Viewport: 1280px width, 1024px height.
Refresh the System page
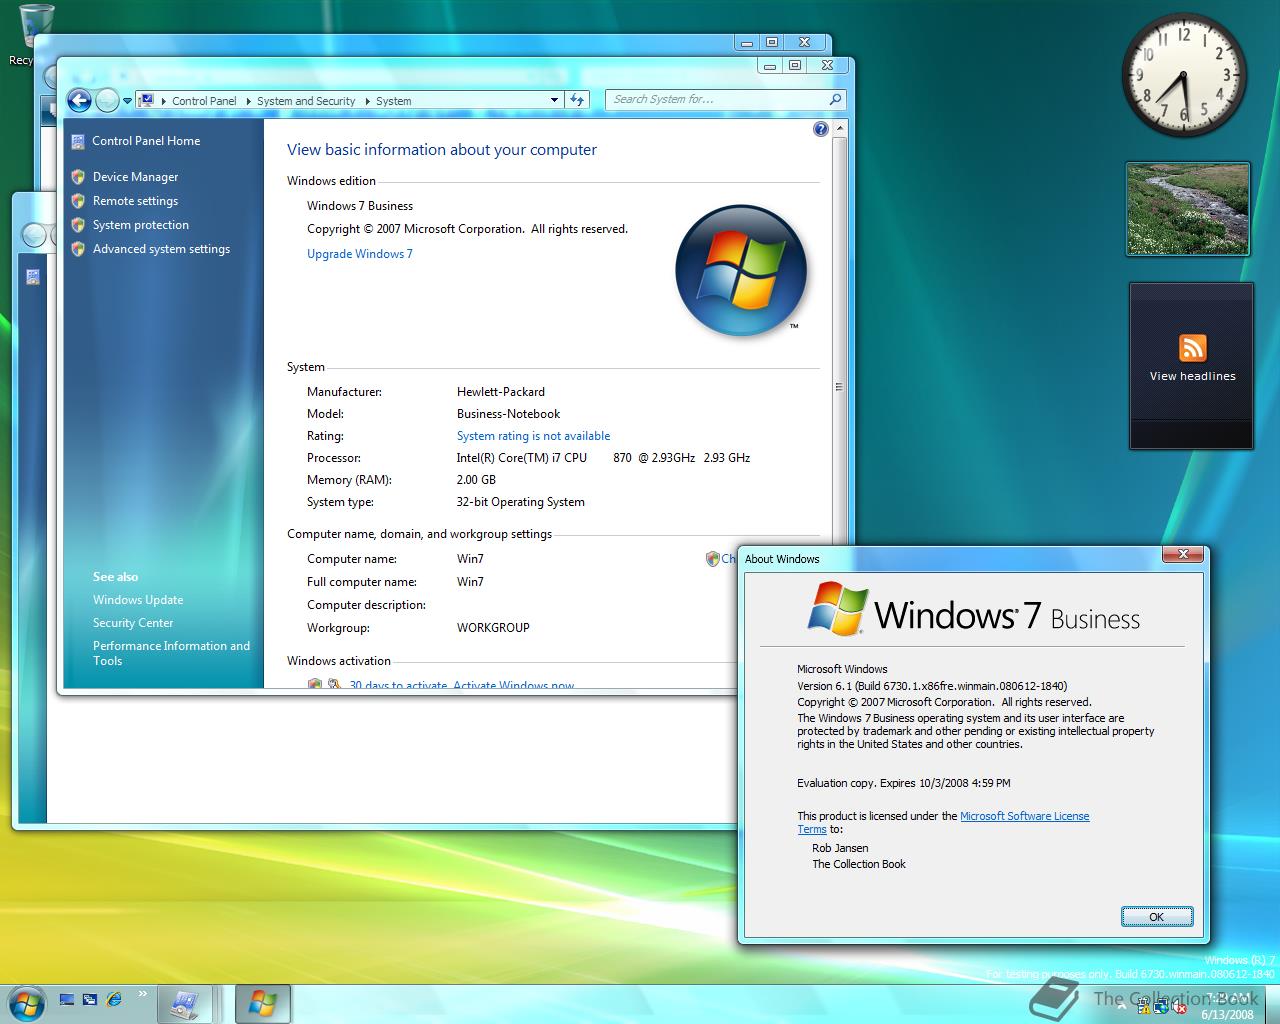[577, 100]
